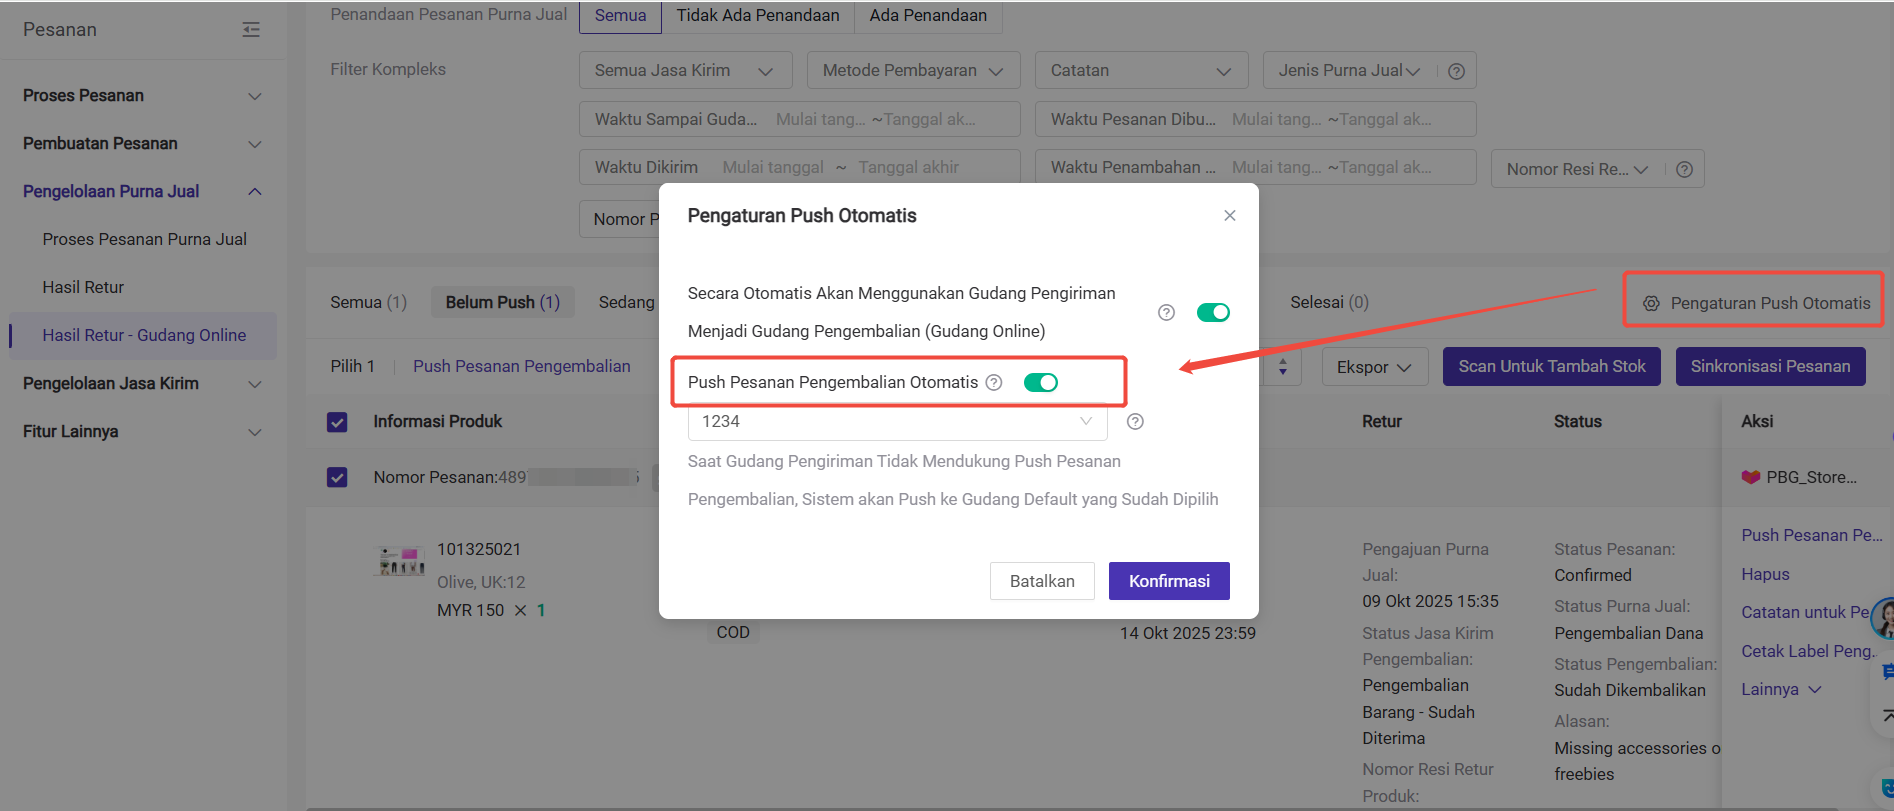
Task: Open Pengaturan Push Otomatis gear settings
Action: pyautogui.click(x=1651, y=303)
